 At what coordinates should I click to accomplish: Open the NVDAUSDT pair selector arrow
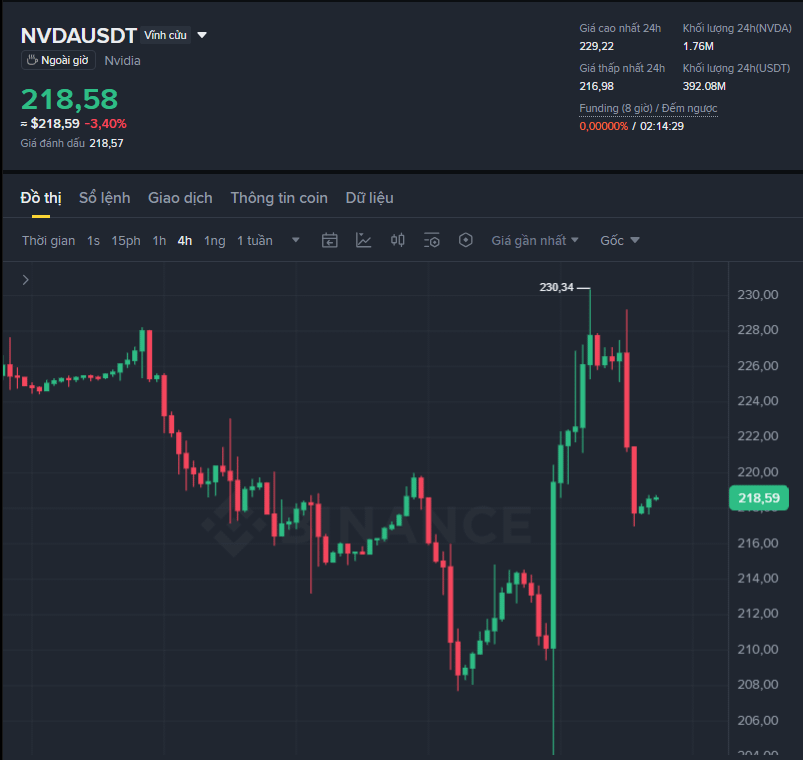coord(202,35)
